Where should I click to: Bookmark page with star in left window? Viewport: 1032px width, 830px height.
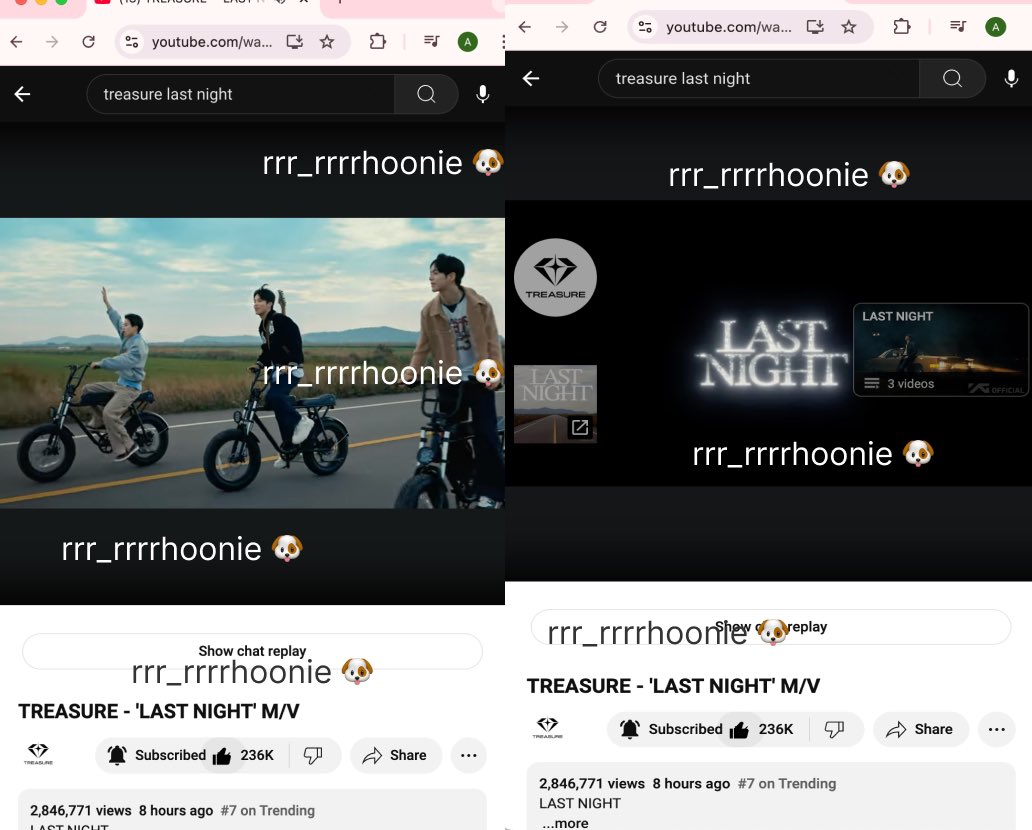(326, 42)
